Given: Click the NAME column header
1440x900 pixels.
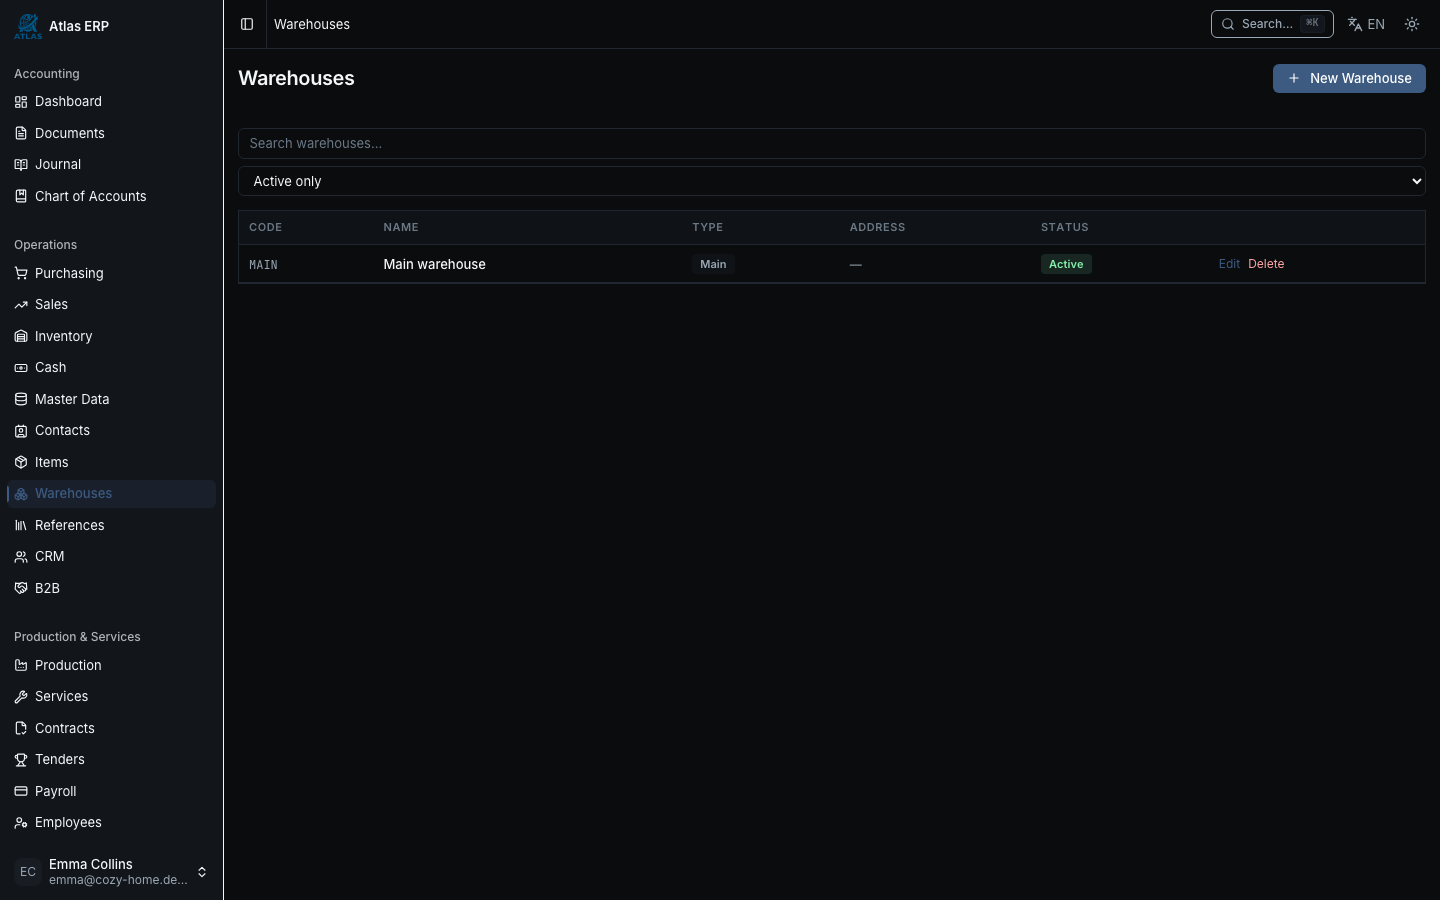Looking at the screenshot, I should point(401,227).
